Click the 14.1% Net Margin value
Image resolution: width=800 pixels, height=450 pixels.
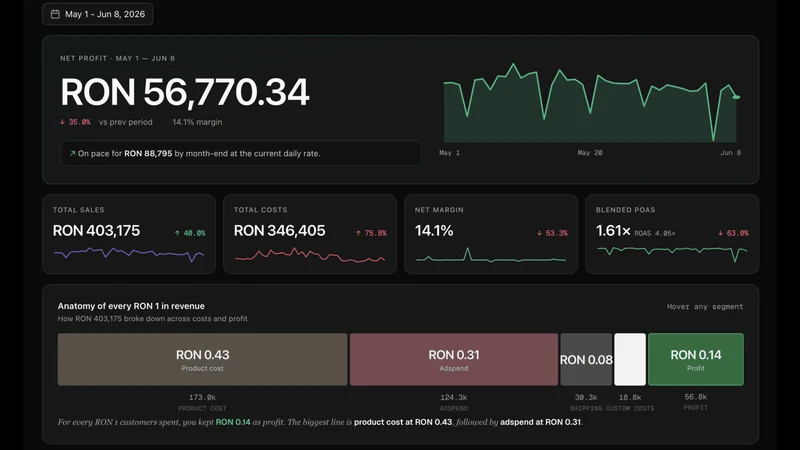(434, 231)
